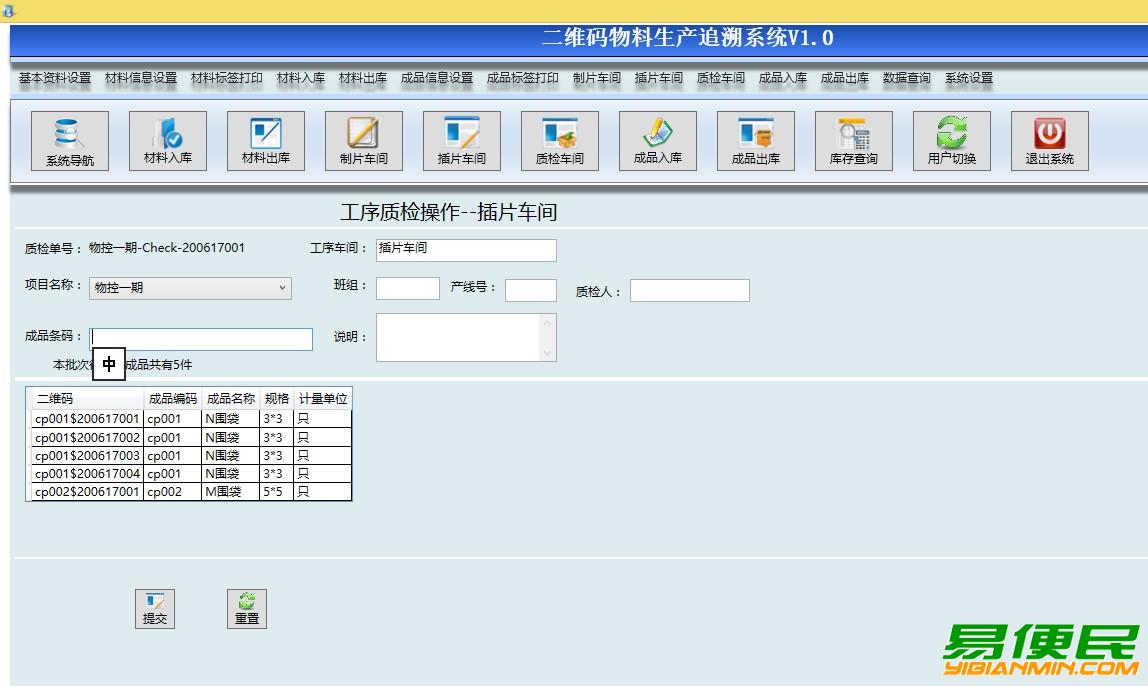
Task: Click the 材料出库 toolbar icon
Action: click(x=266, y=141)
